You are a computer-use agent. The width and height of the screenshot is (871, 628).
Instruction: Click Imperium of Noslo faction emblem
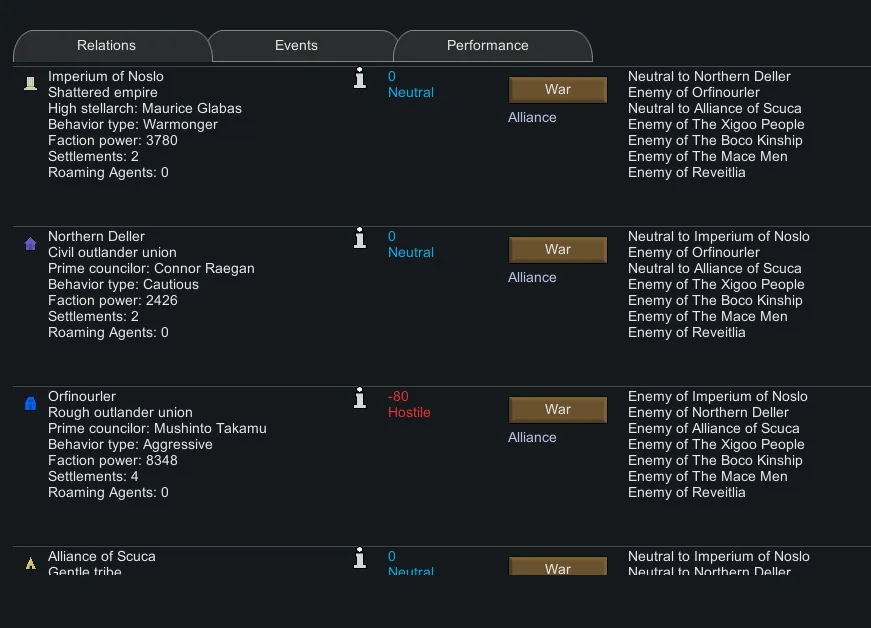30,84
